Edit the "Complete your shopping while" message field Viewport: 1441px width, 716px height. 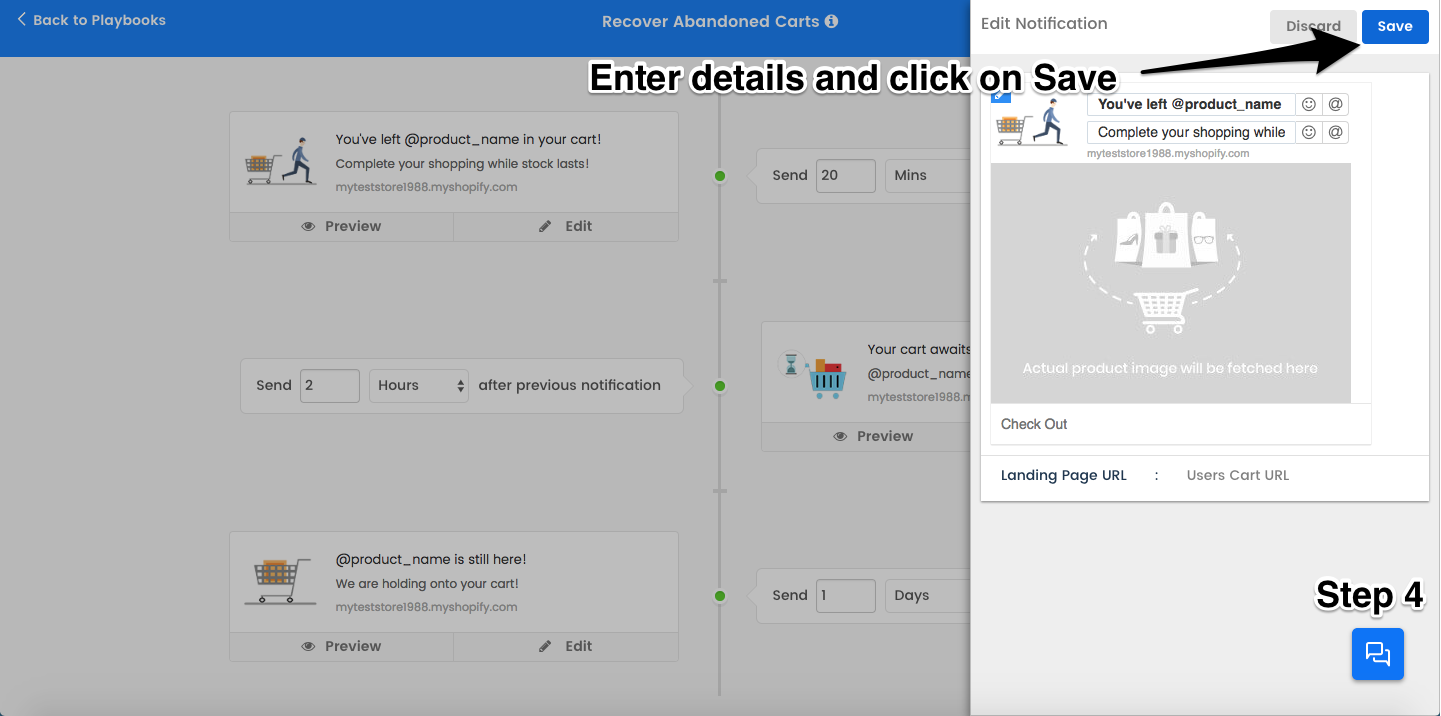pos(1190,132)
